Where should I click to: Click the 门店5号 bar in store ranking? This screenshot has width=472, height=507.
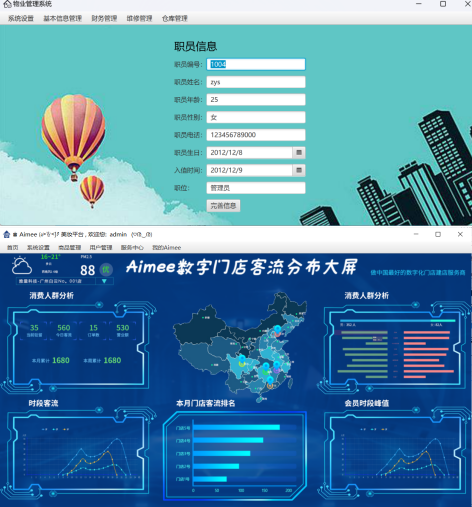tap(236, 427)
